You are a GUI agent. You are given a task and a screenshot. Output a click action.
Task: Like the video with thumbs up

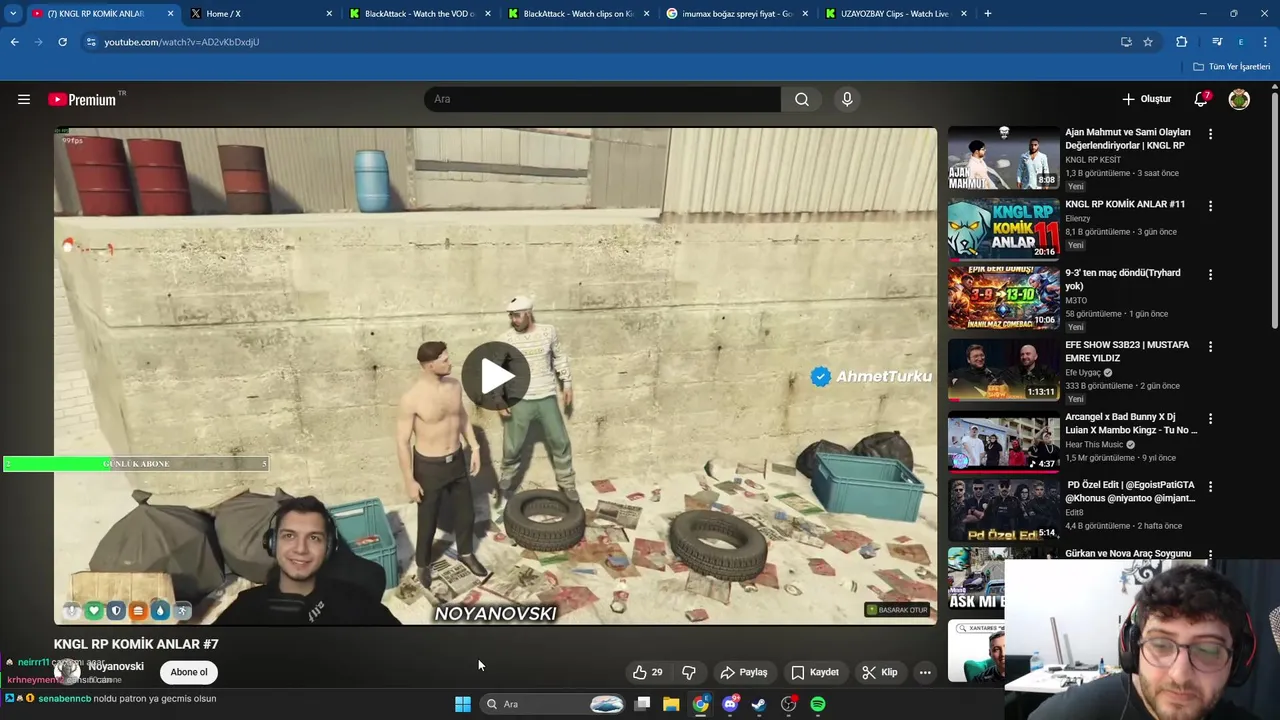click(x=648, y=672)
